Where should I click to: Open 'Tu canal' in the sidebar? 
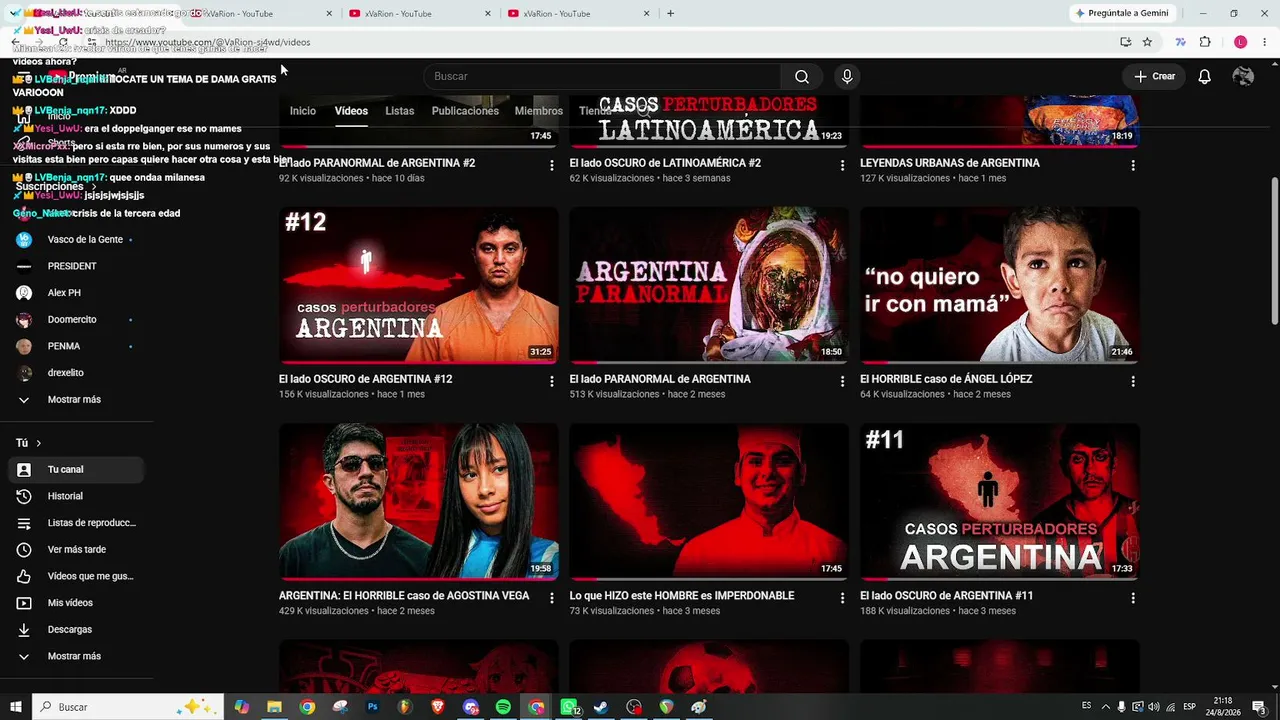click(x=76, y=470)
